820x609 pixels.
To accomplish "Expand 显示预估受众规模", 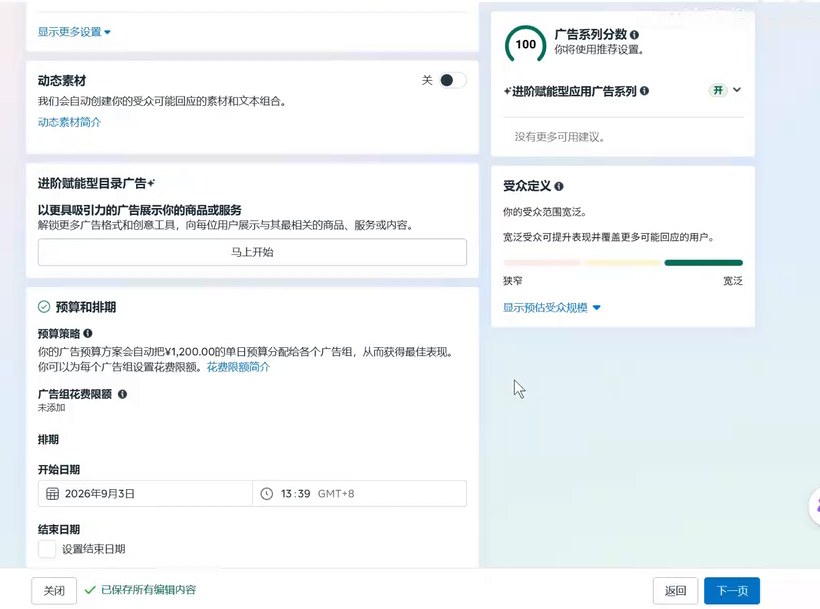I will point(552,307).
